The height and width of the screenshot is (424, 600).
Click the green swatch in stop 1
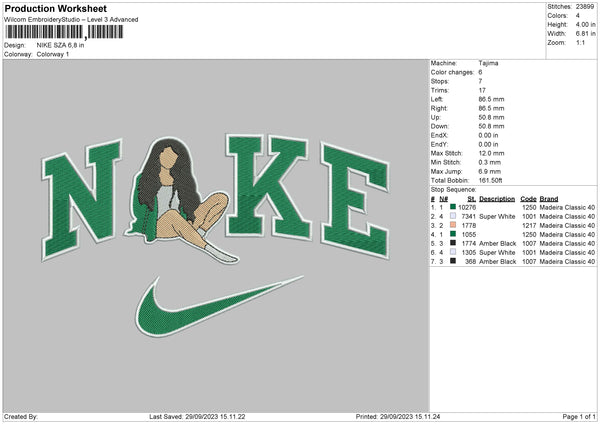click(453, 207)
